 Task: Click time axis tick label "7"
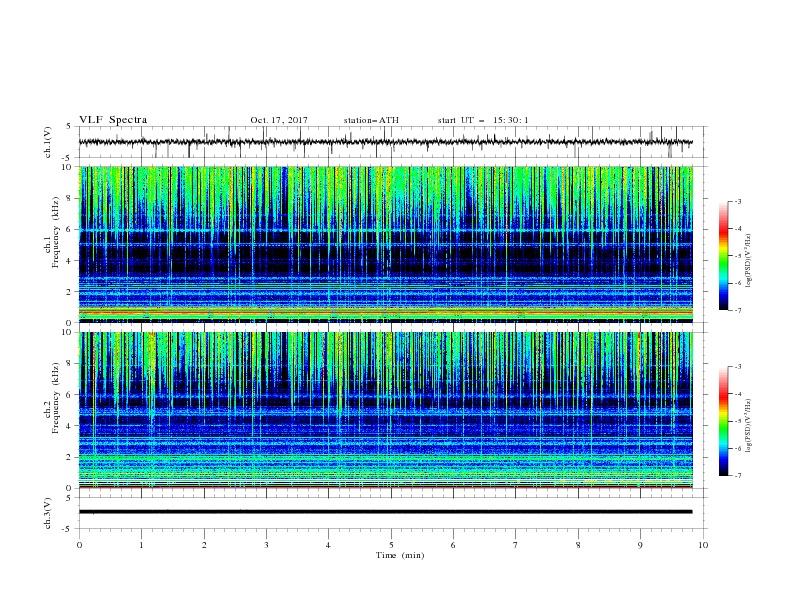[x=516, y=545]
